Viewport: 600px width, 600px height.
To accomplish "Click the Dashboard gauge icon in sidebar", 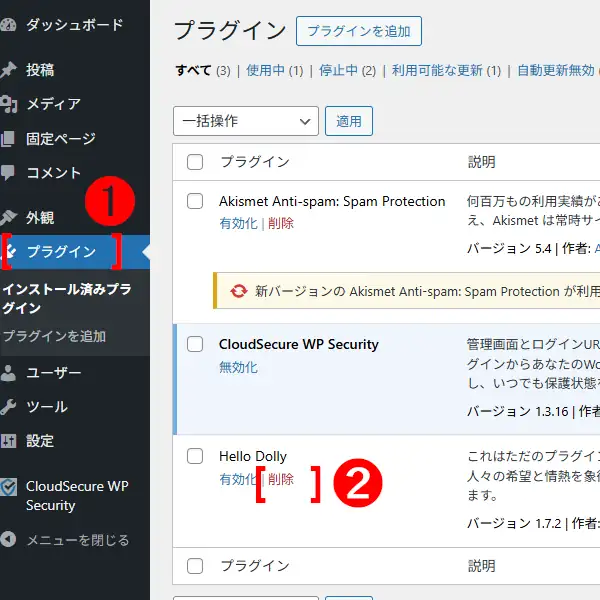I will [8, 25].
